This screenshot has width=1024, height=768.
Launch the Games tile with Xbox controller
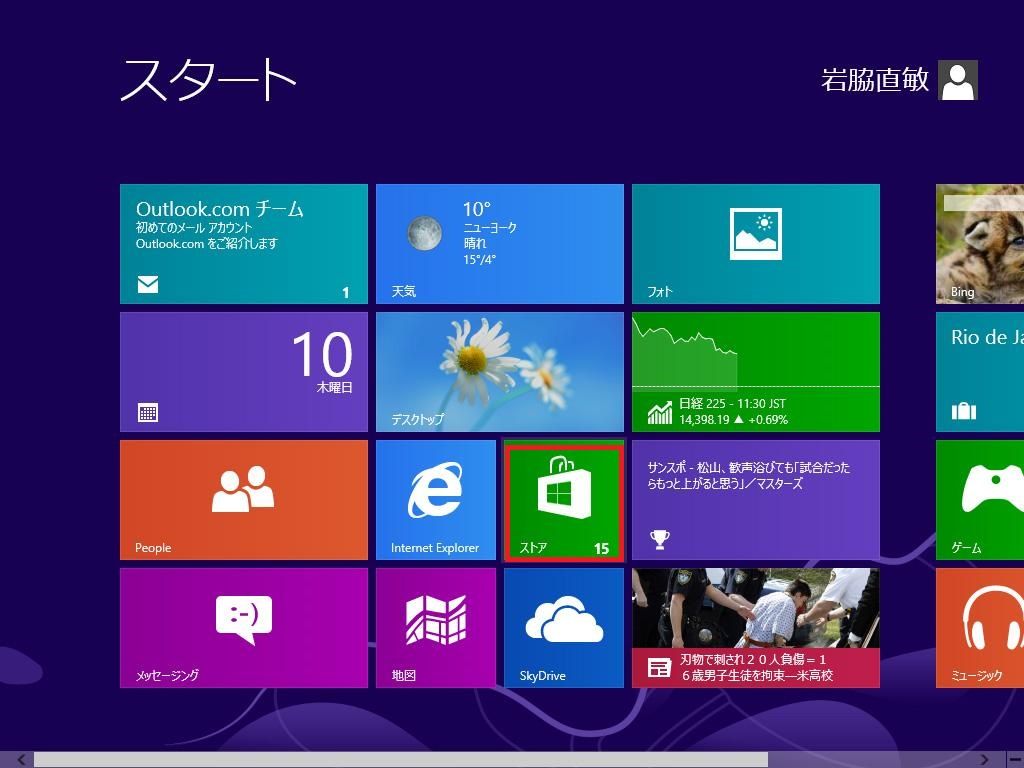pos(980,500)
